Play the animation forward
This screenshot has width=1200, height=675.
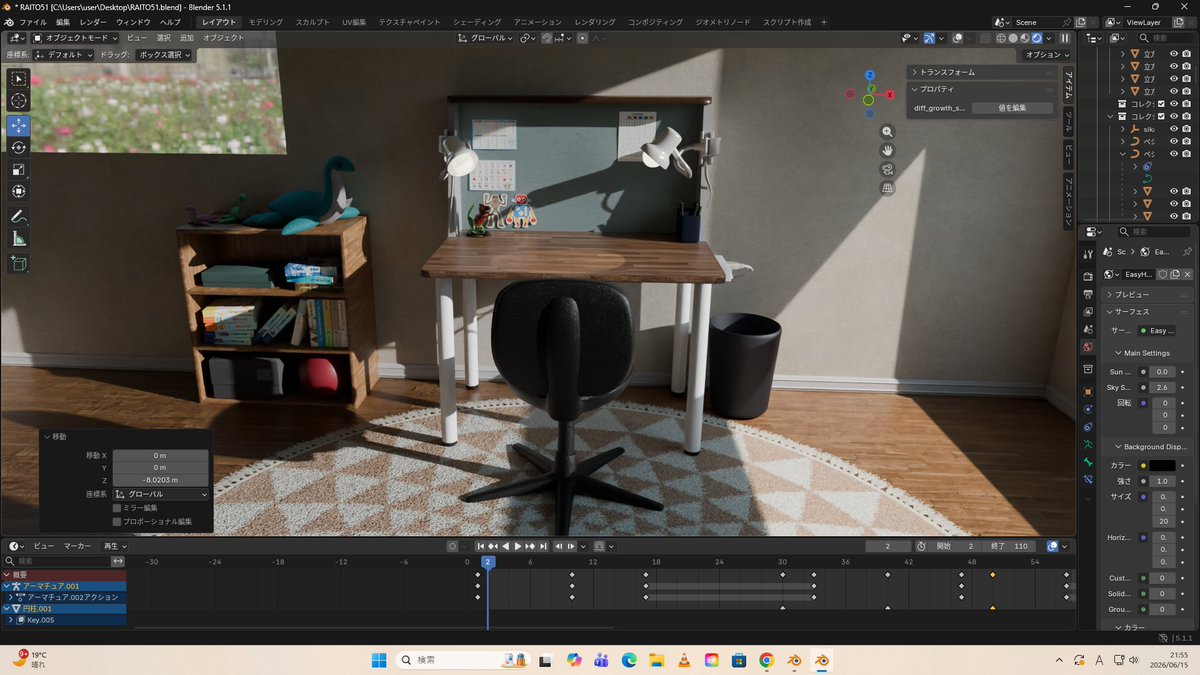518,546
